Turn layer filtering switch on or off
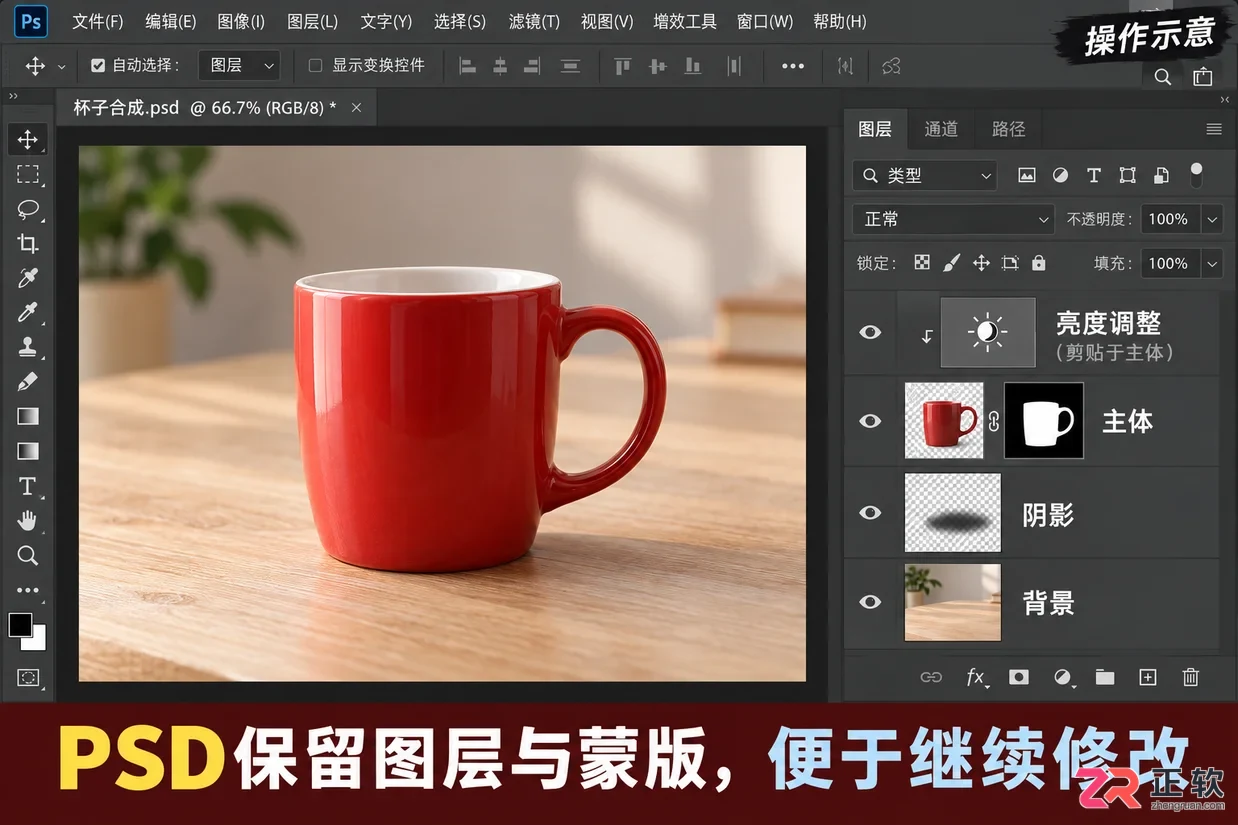 pos(1196,175)
